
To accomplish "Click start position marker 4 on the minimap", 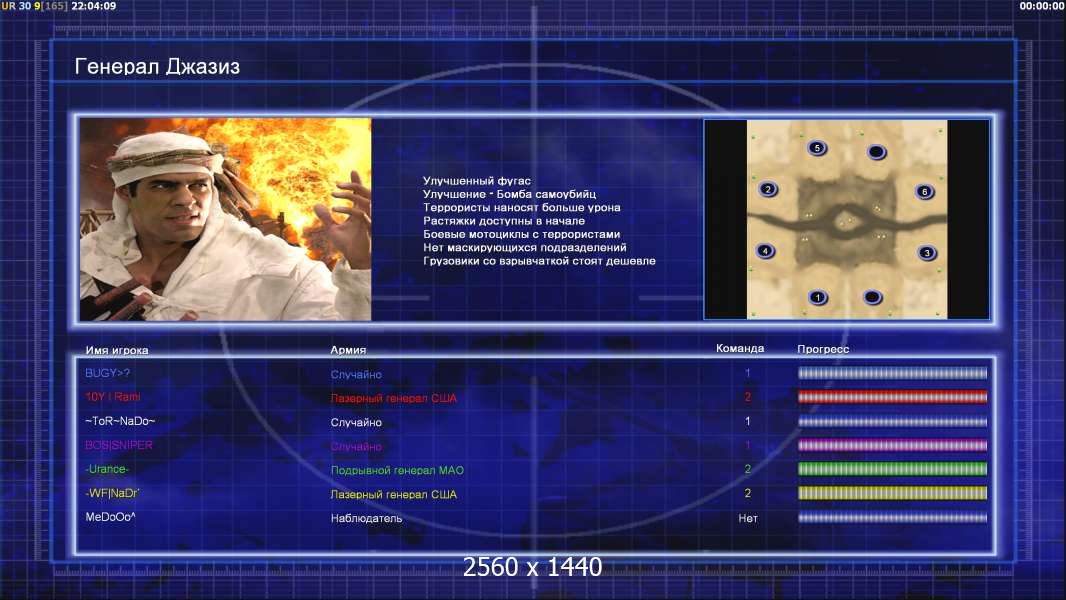I will (765, 251).
